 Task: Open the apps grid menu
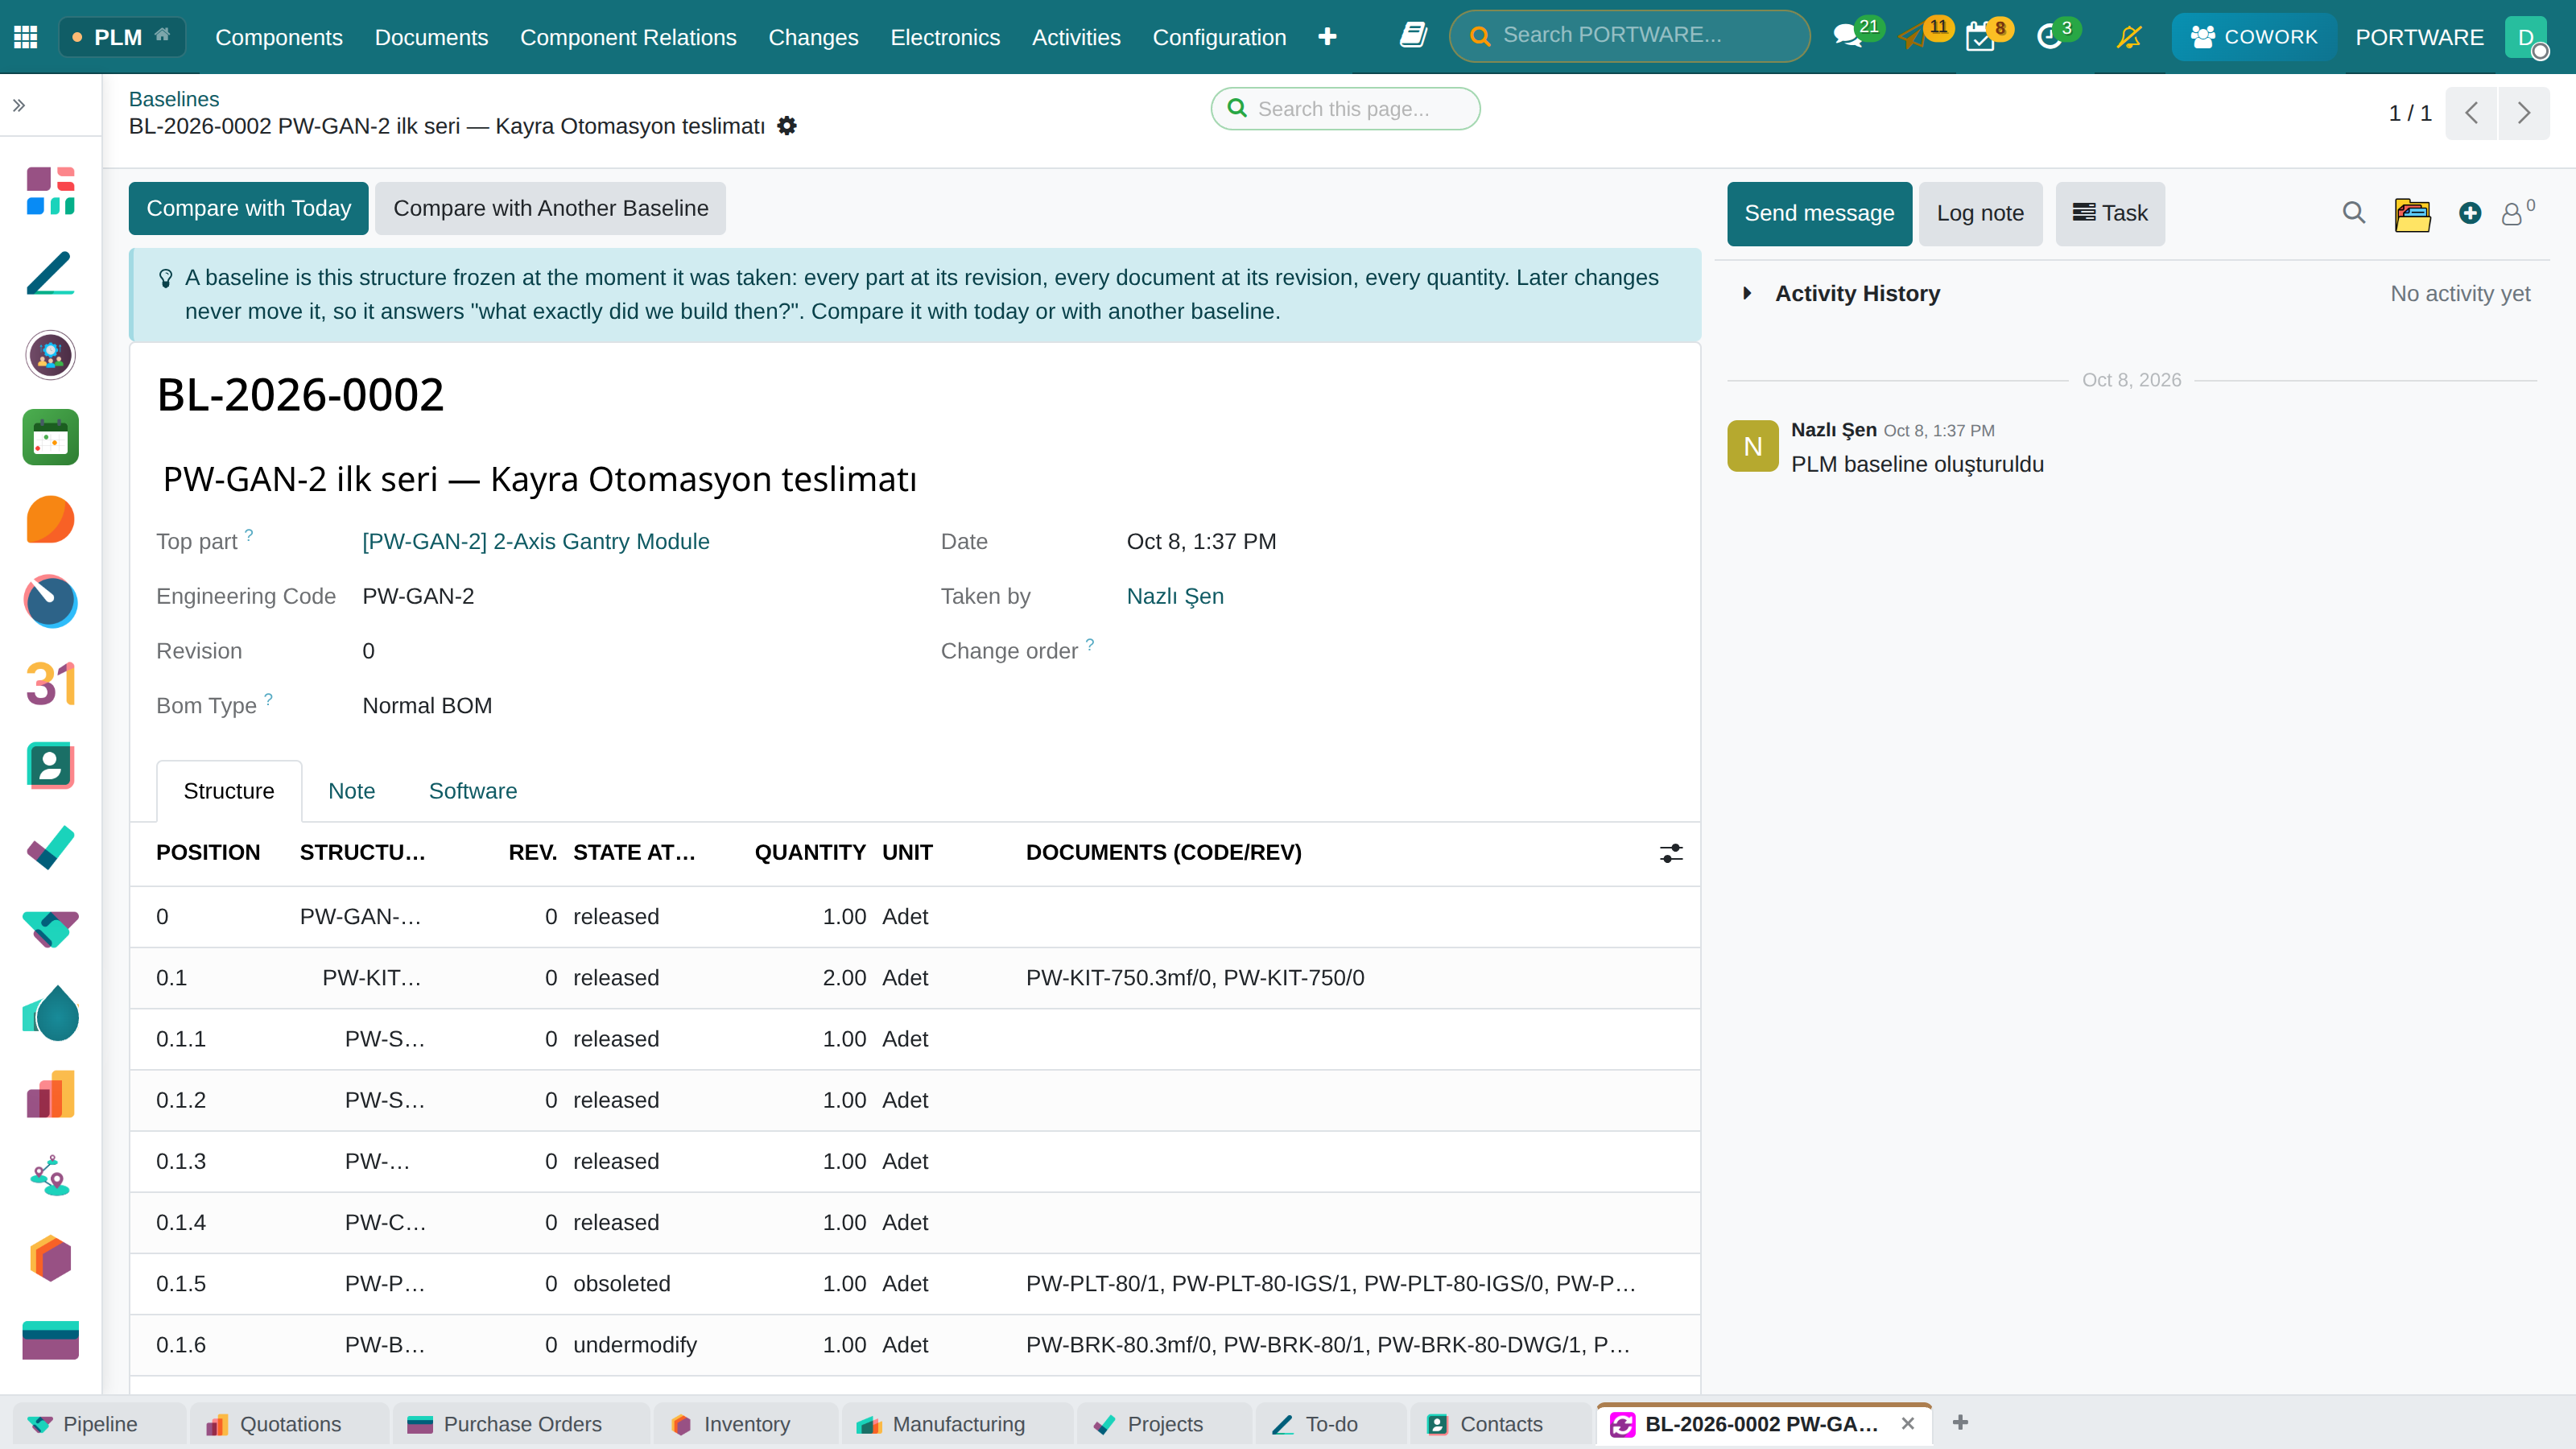click(x=26, y=37)
